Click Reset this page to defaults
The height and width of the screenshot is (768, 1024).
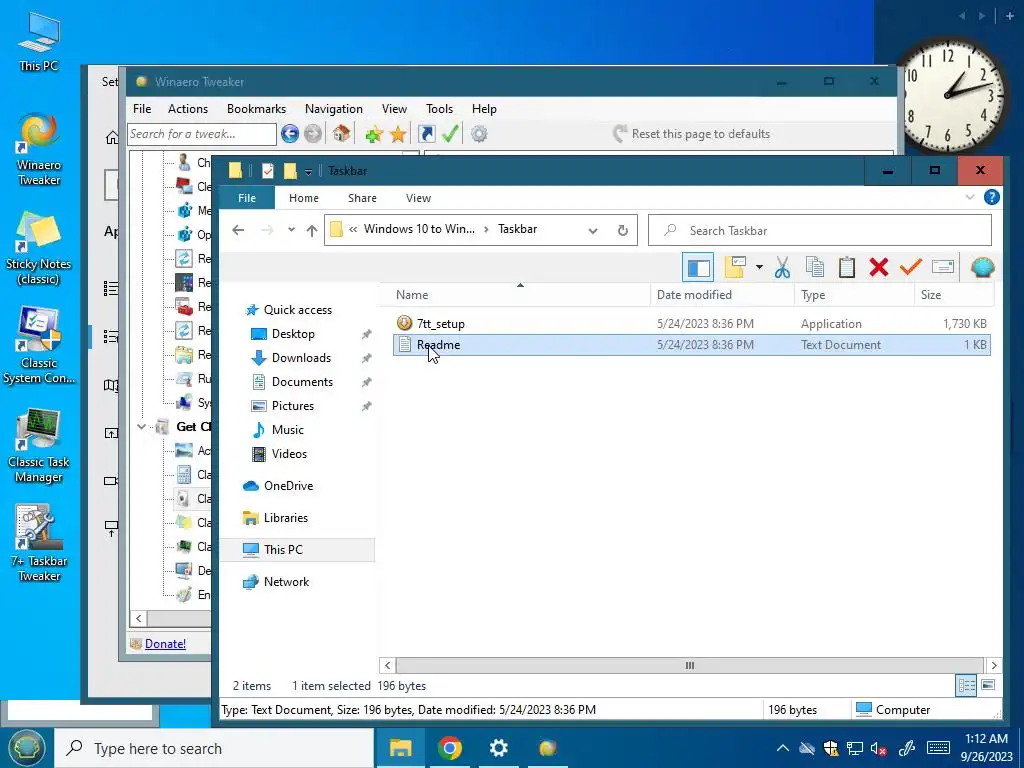coord(692,134)
